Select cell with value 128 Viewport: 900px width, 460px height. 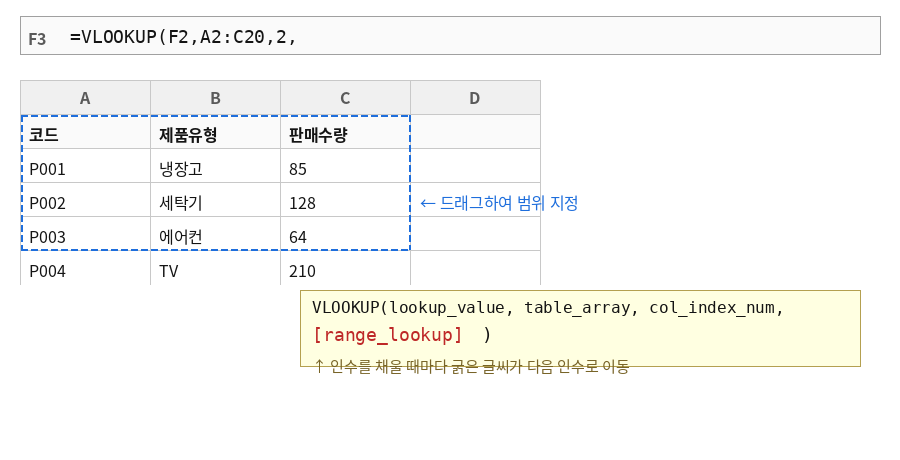pos(345,200)
